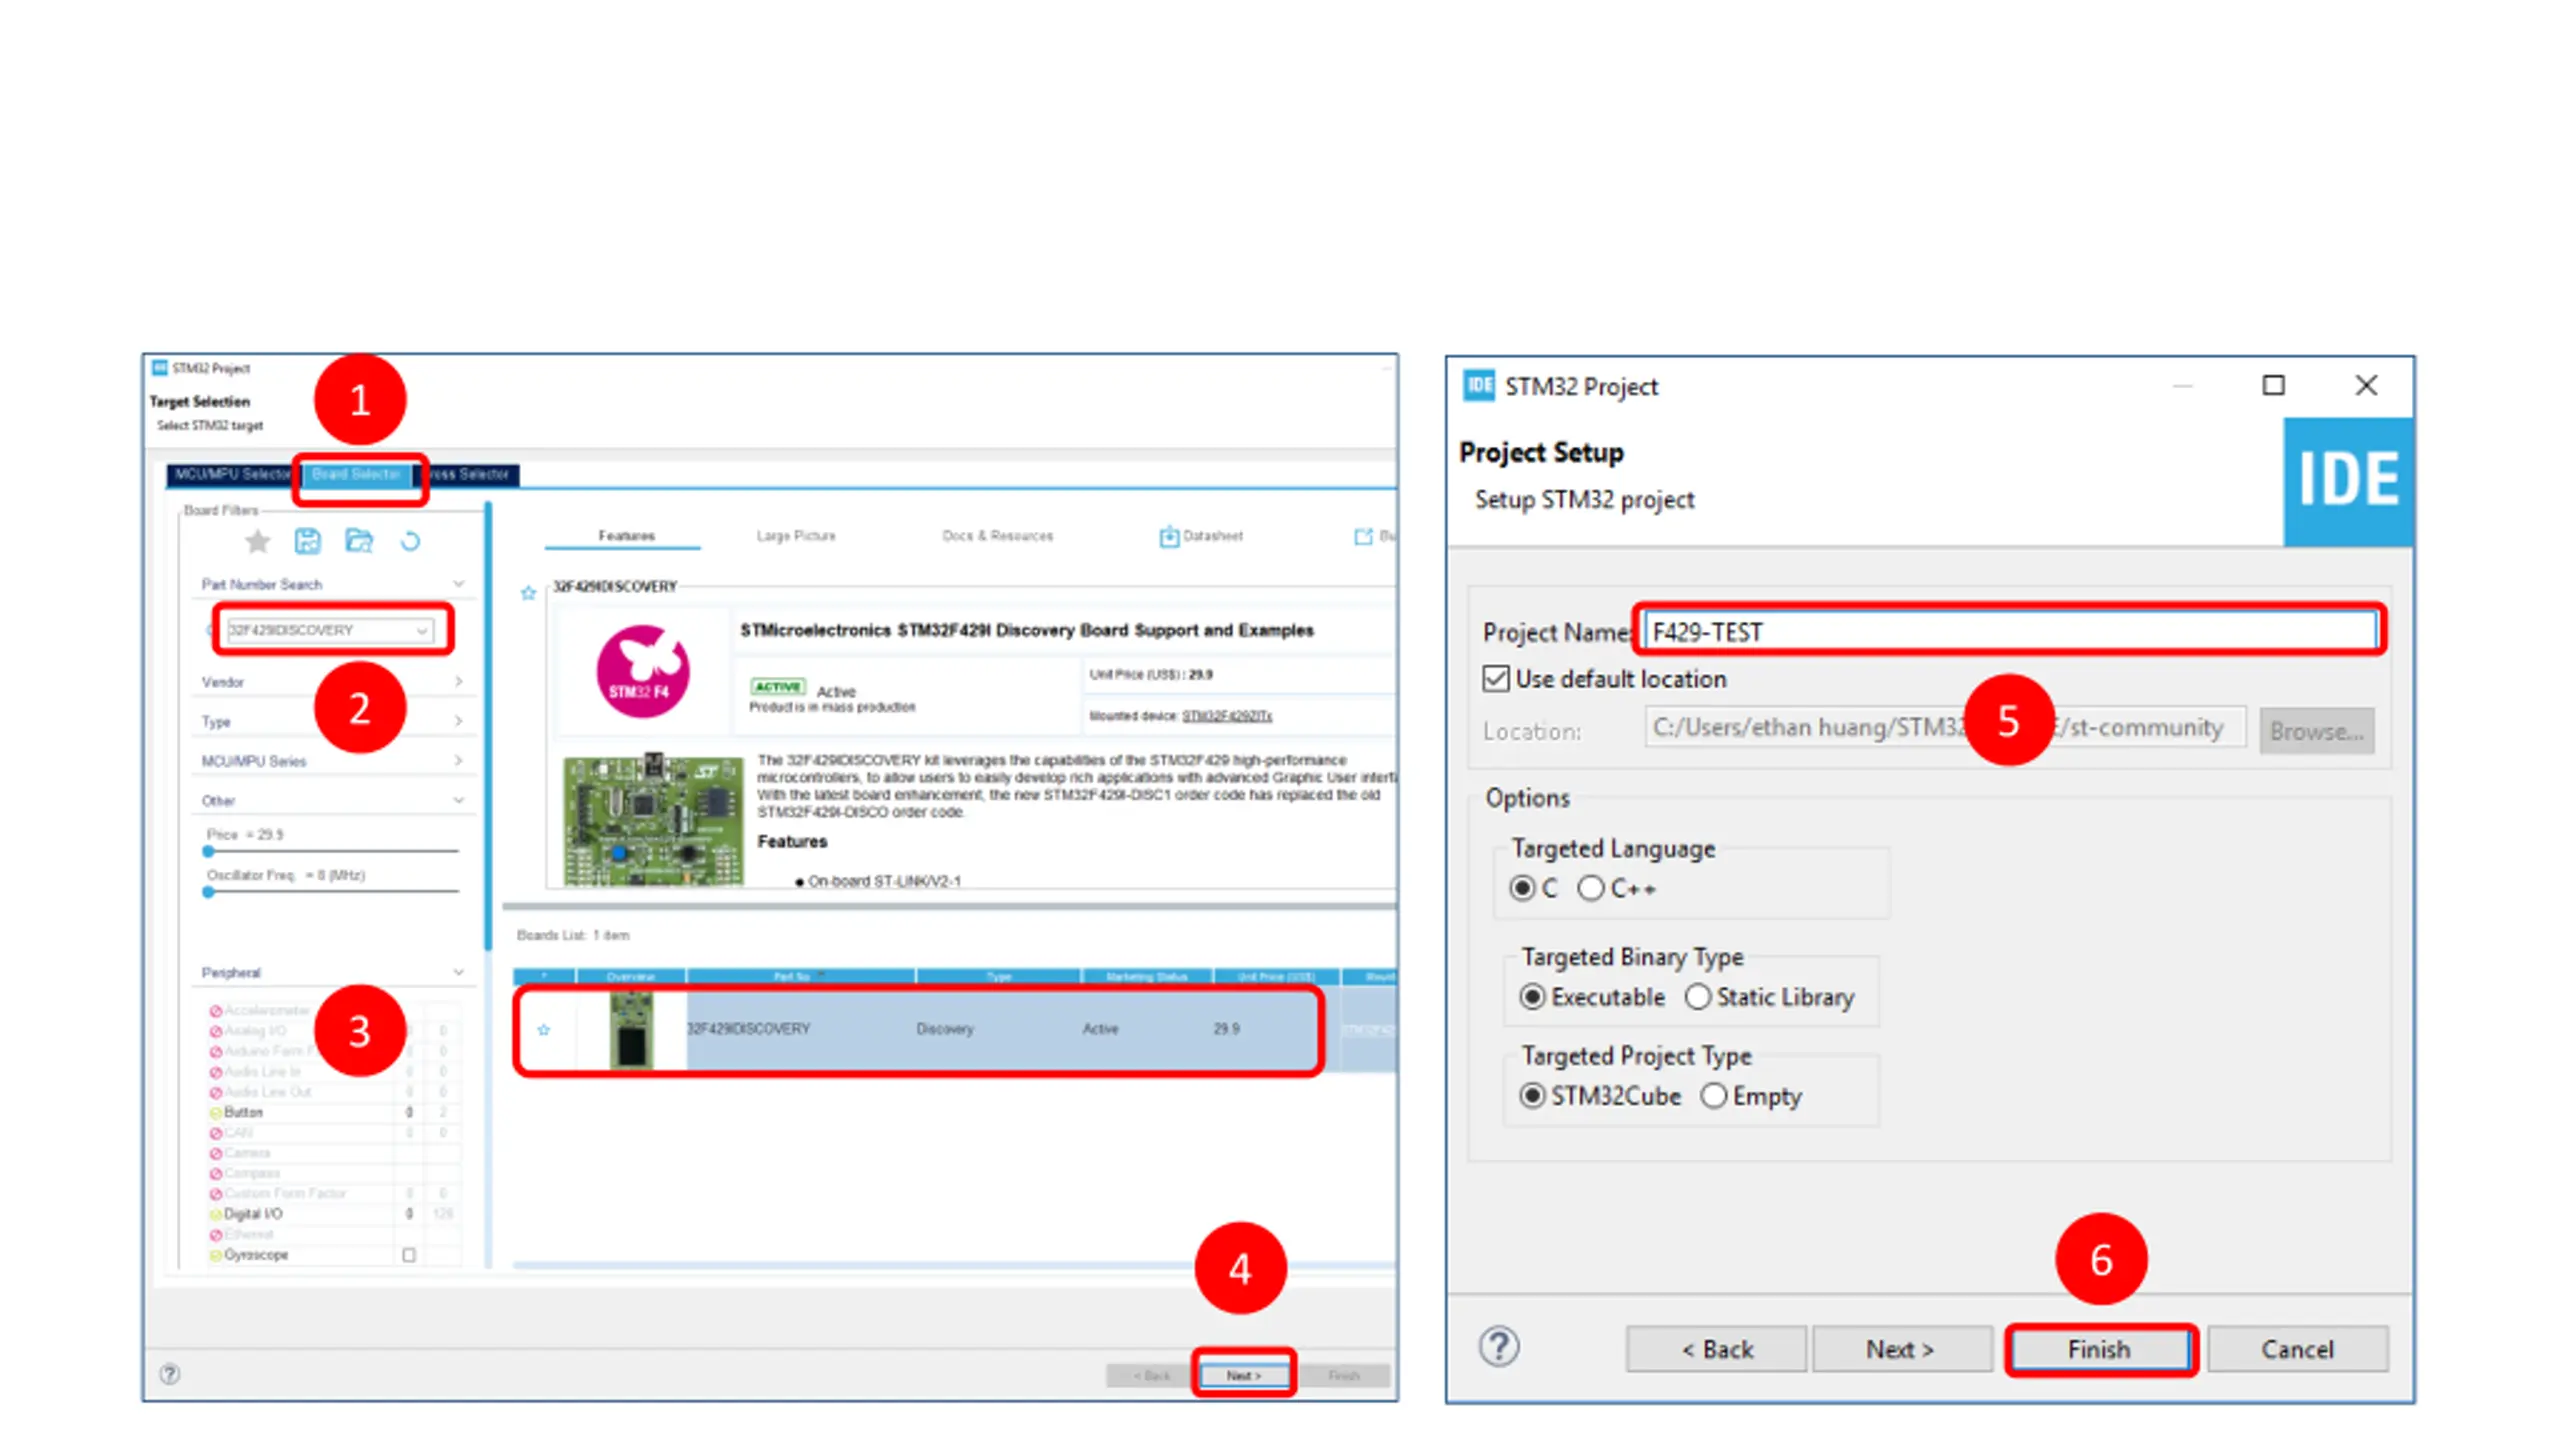This screenshot has height=1440, width=2560.
Task: Open the 32F429IDISCOVERY part number dropdown
Action: (422, 631)
